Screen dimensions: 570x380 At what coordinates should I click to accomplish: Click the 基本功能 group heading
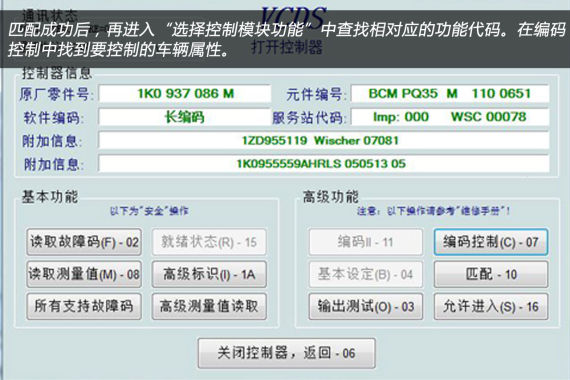[x=50, y=197]
